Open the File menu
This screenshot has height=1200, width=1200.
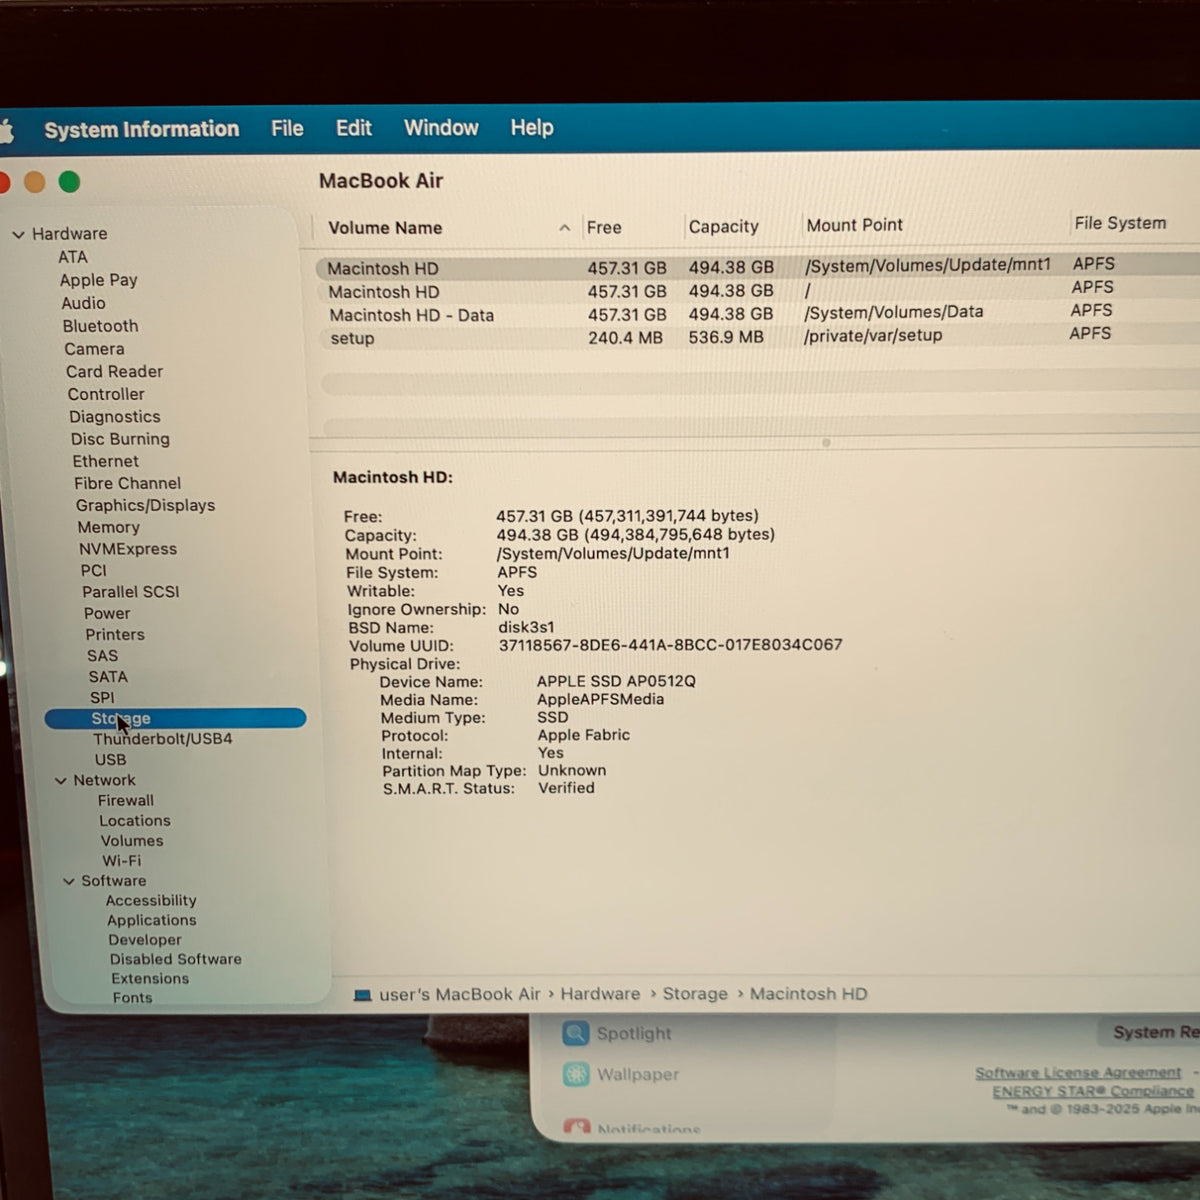(287, 128)
